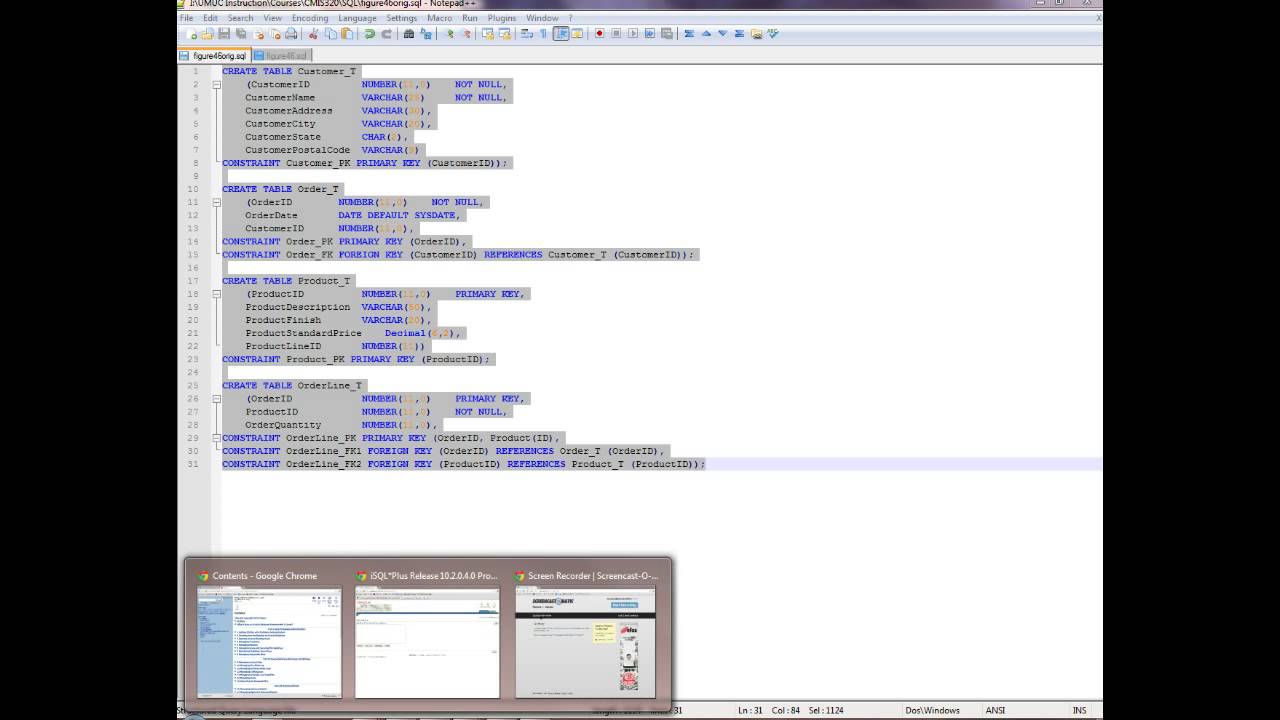Click the Copy toolbar icon
1280x720 pixels.
[331, 34]
